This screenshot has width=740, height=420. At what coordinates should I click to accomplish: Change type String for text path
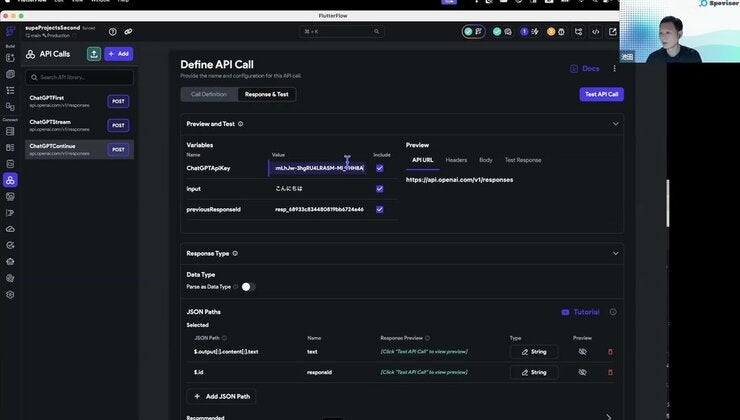coord(534,352)
